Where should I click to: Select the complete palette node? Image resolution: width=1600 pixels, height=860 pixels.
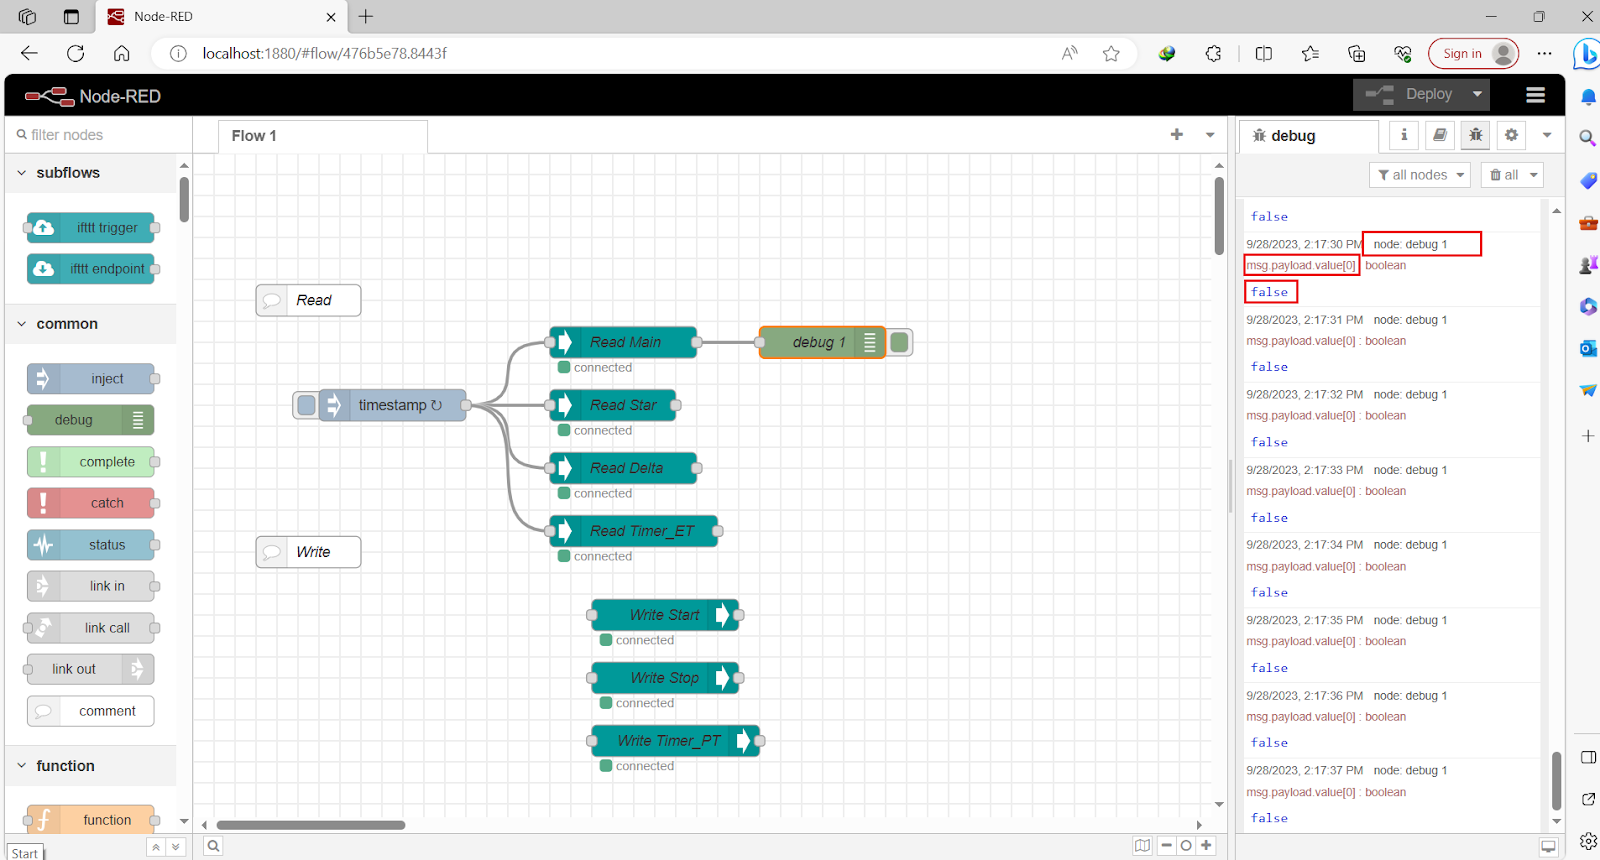[91, 462]
